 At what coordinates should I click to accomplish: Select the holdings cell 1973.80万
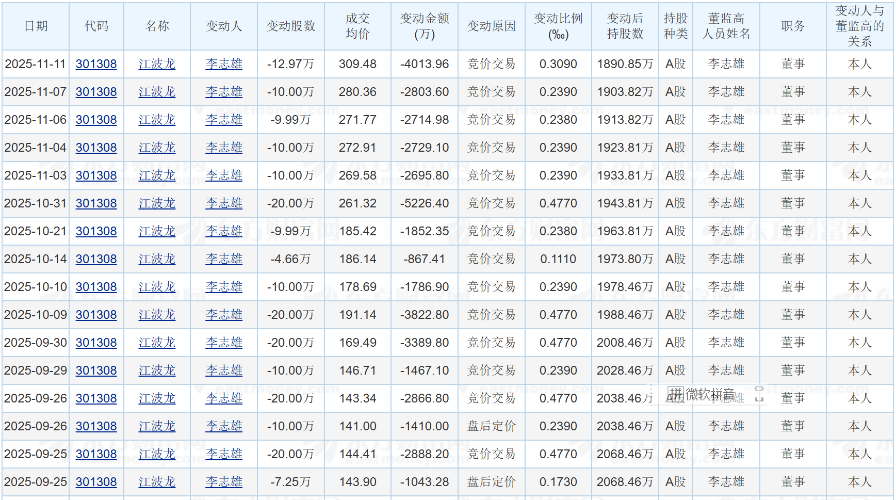coord(625,259)
